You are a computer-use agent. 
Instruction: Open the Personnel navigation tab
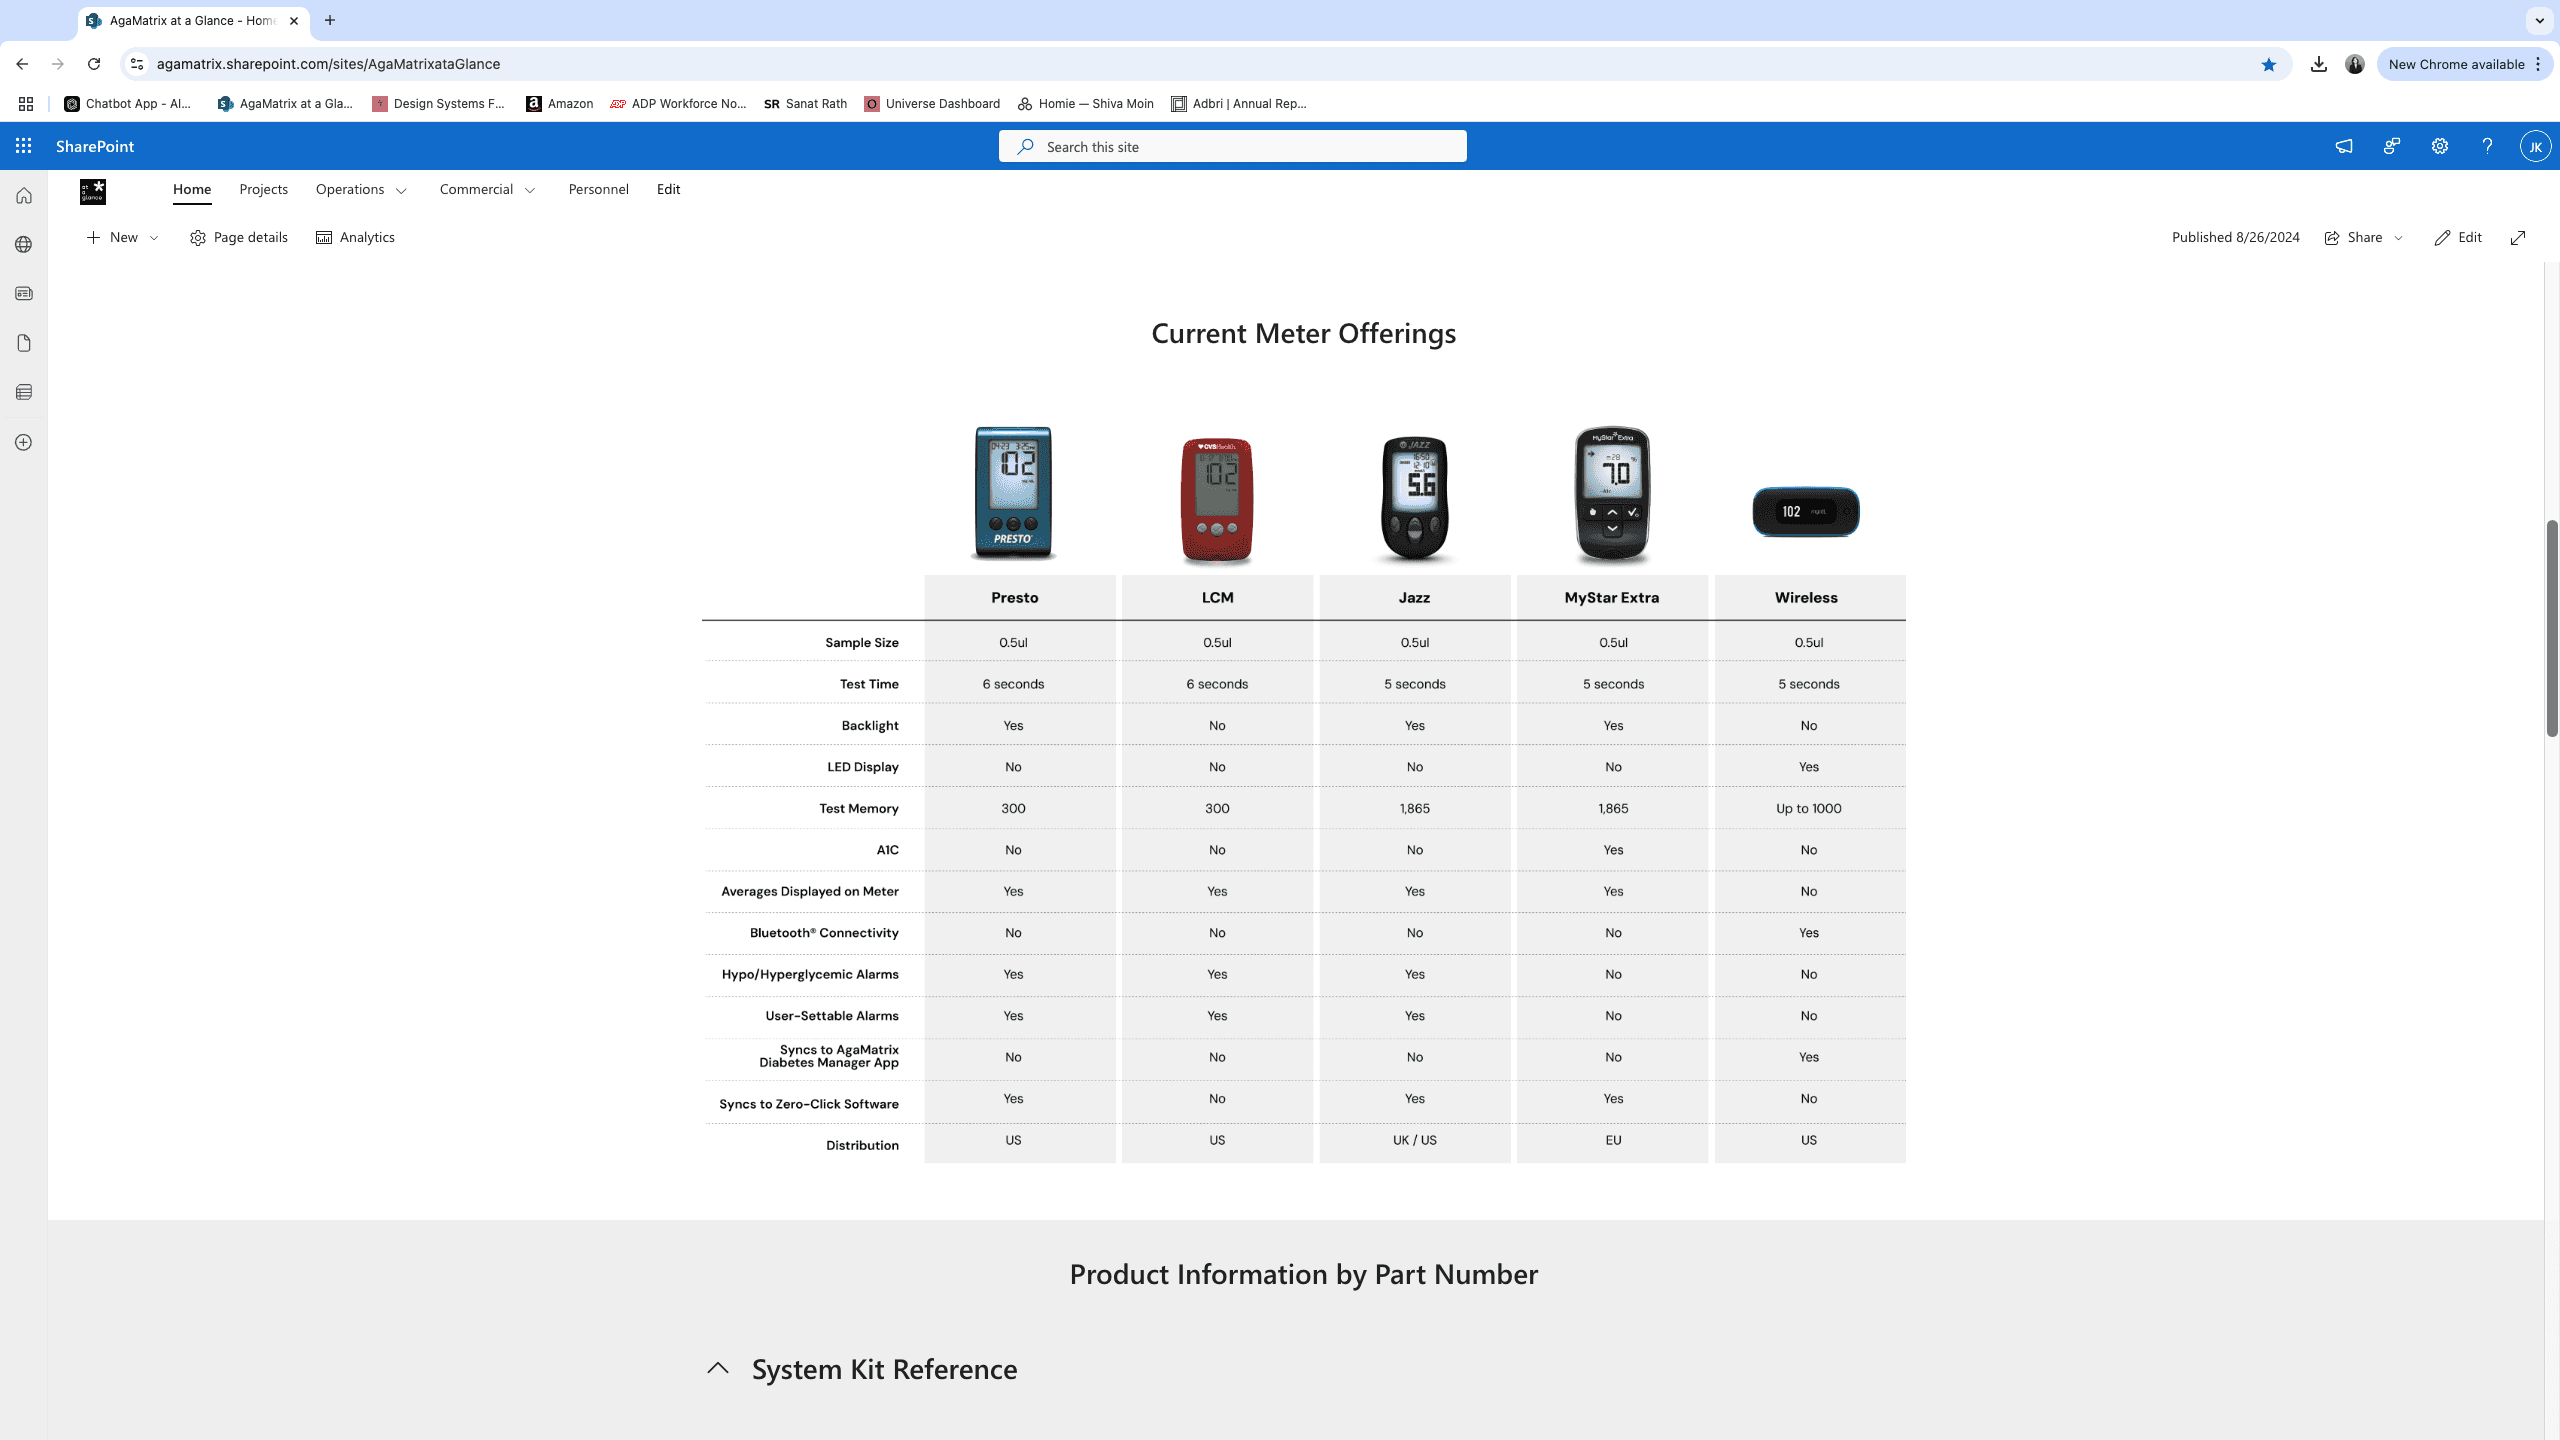point(598,189)
